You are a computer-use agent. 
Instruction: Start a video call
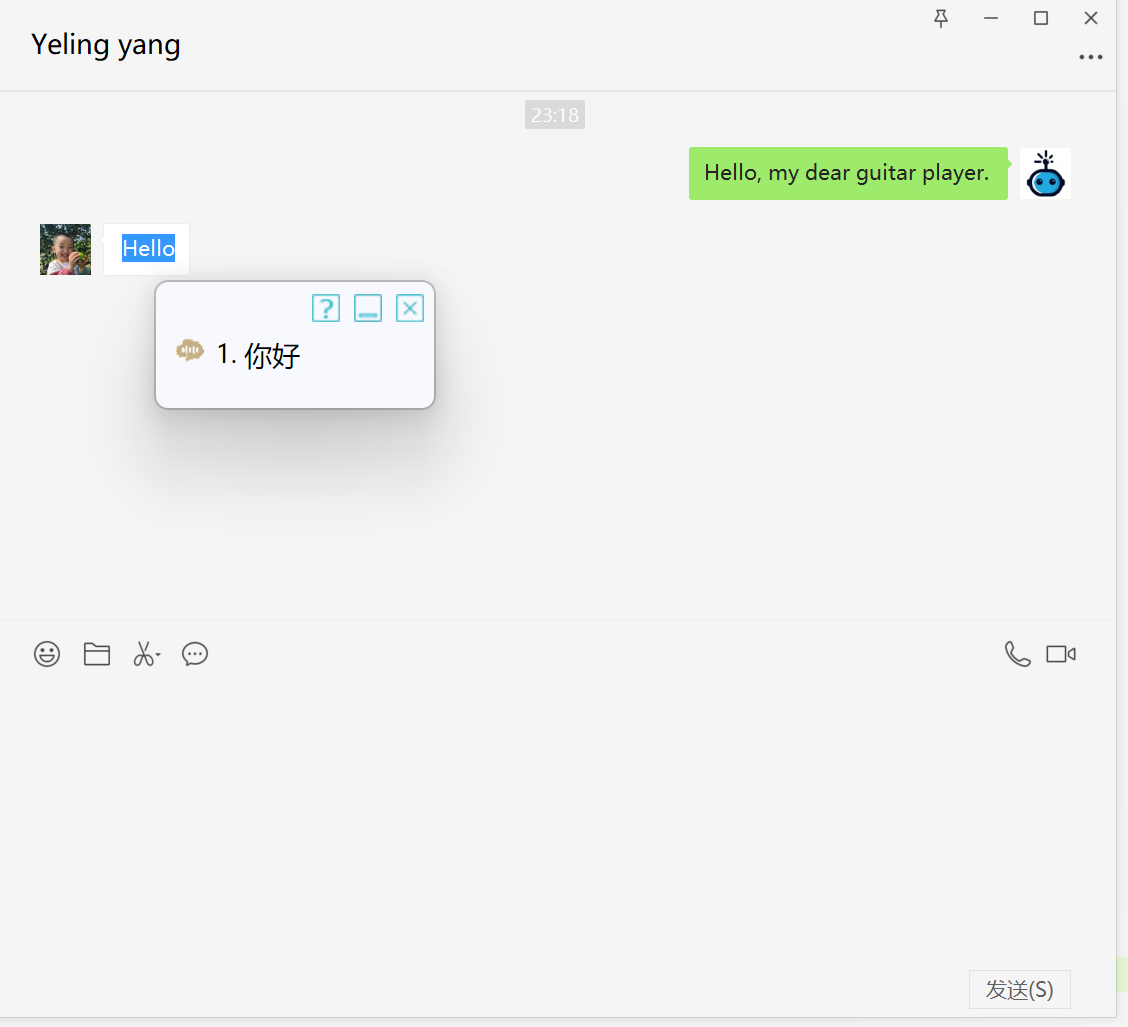pos(1060,654)
